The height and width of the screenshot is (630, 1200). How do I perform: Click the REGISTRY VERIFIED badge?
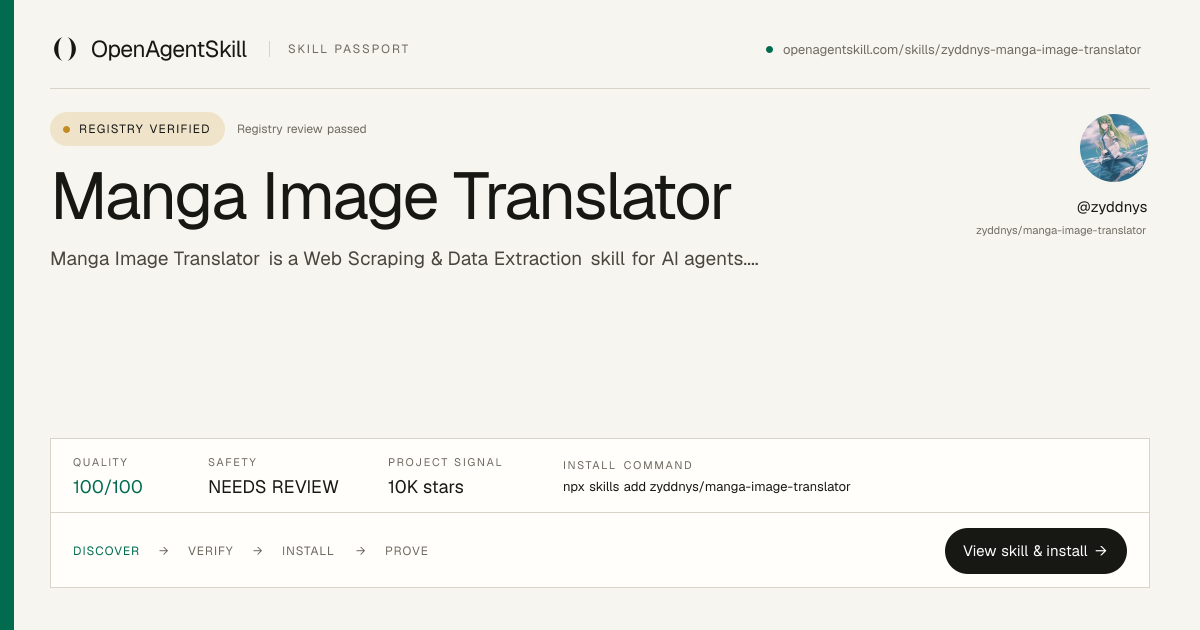(x=138, y=129)
